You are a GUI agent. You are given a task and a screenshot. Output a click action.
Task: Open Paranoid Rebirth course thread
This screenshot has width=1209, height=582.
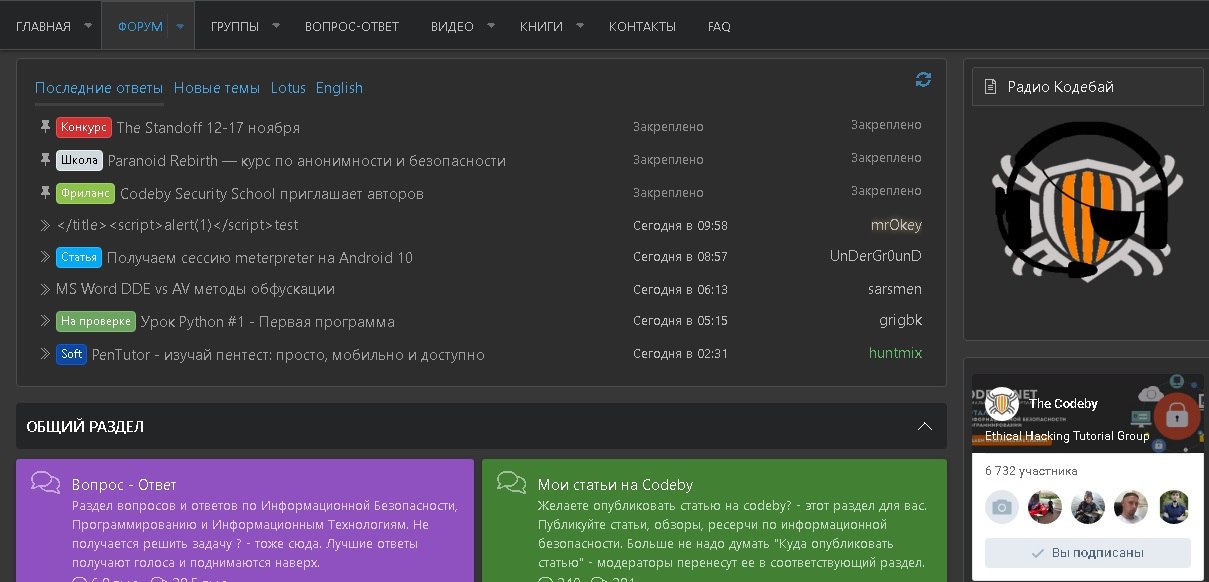[x=307, y=161]
